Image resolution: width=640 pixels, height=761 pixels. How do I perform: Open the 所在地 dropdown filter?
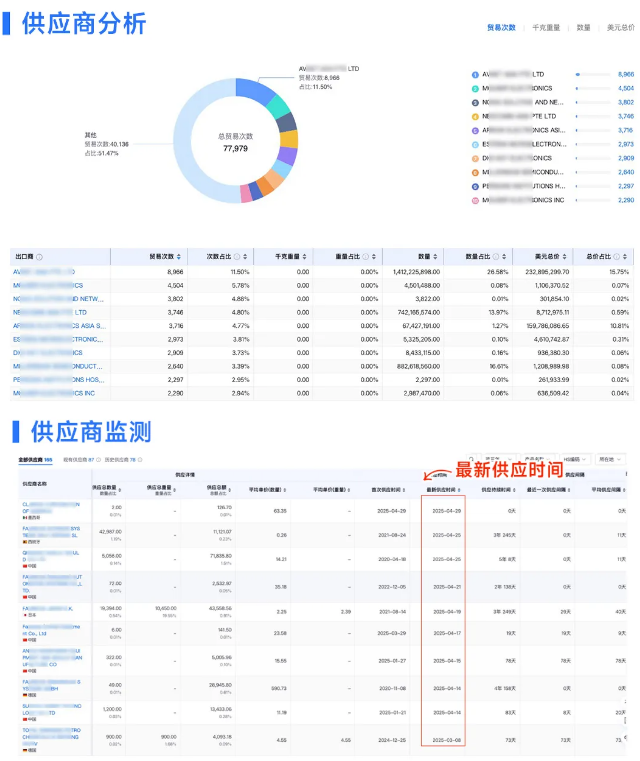click(610, 459)
